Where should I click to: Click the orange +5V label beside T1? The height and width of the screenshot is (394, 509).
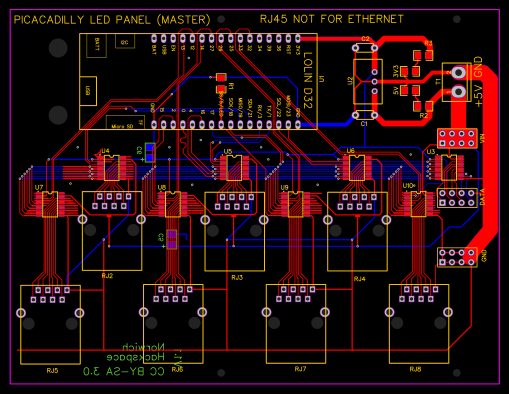[478, 96]
